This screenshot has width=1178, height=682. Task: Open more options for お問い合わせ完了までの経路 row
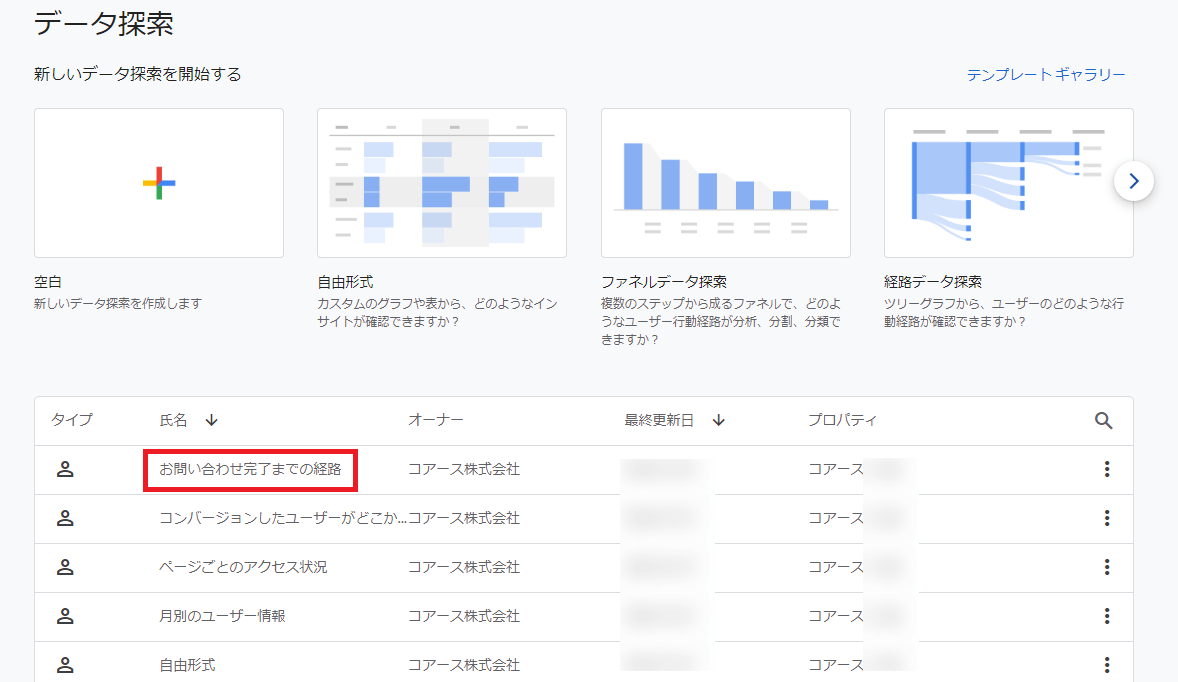pyautogui.click(x=1106, y=469)
